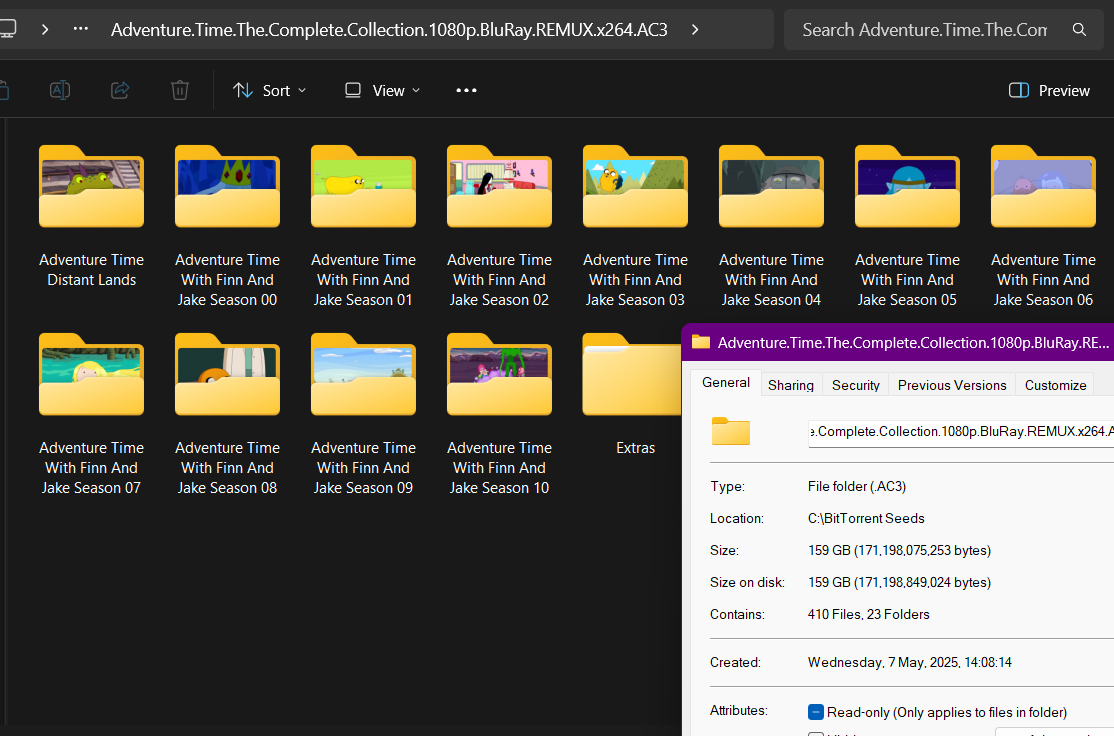Click the search magnifier icon
This screenshot has height=736, width=1114.
pyautogui.click(x=1079, y=30)
